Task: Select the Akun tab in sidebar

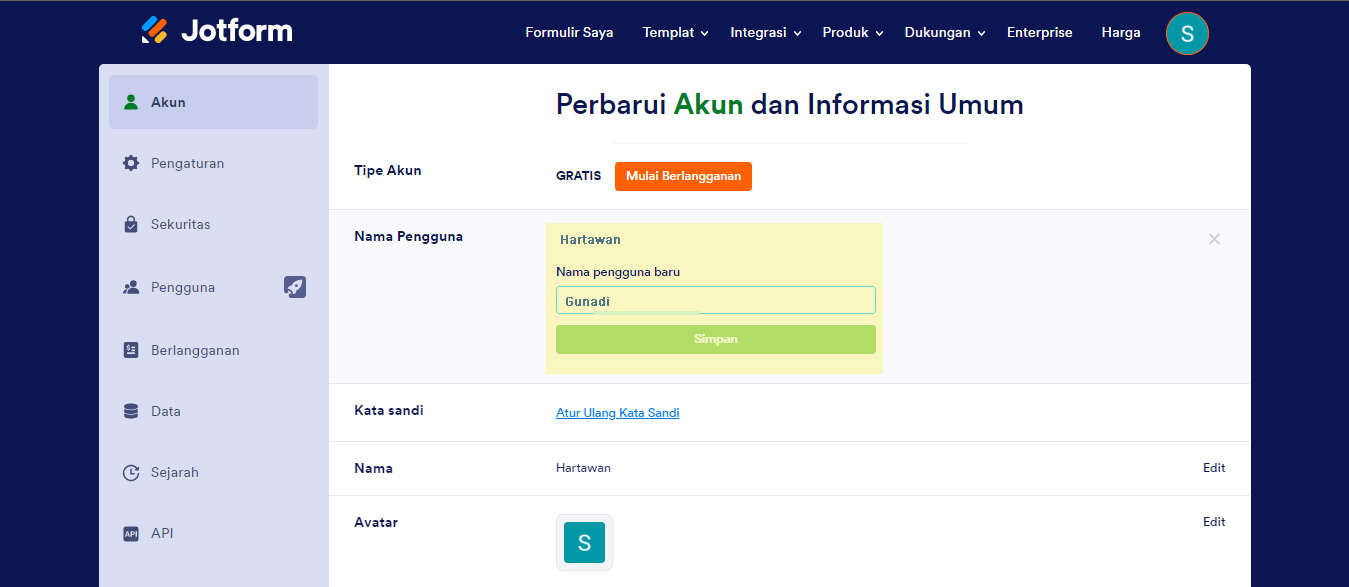Action: [x=213, y=102]
